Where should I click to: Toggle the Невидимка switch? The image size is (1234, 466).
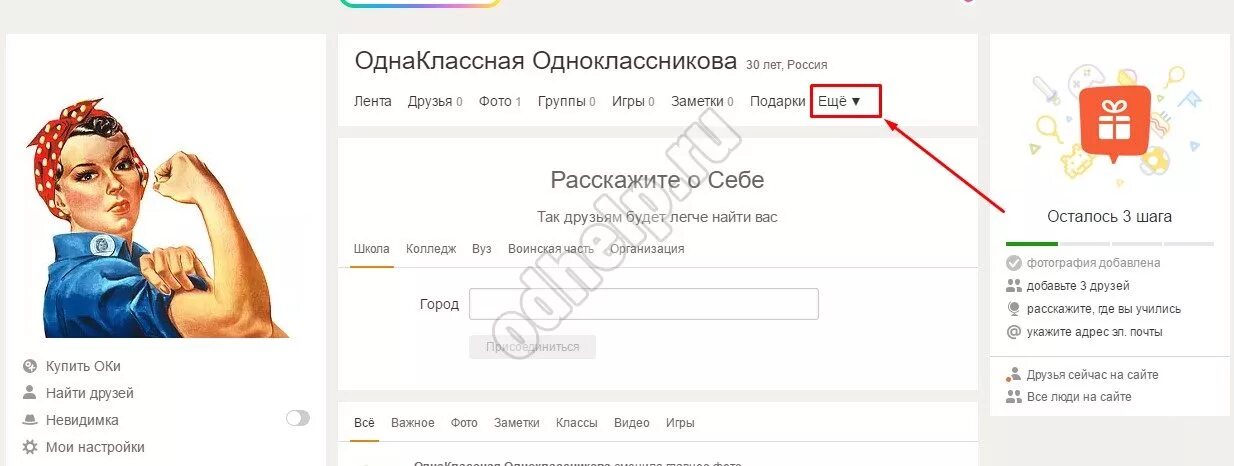[x=298, y=419]
